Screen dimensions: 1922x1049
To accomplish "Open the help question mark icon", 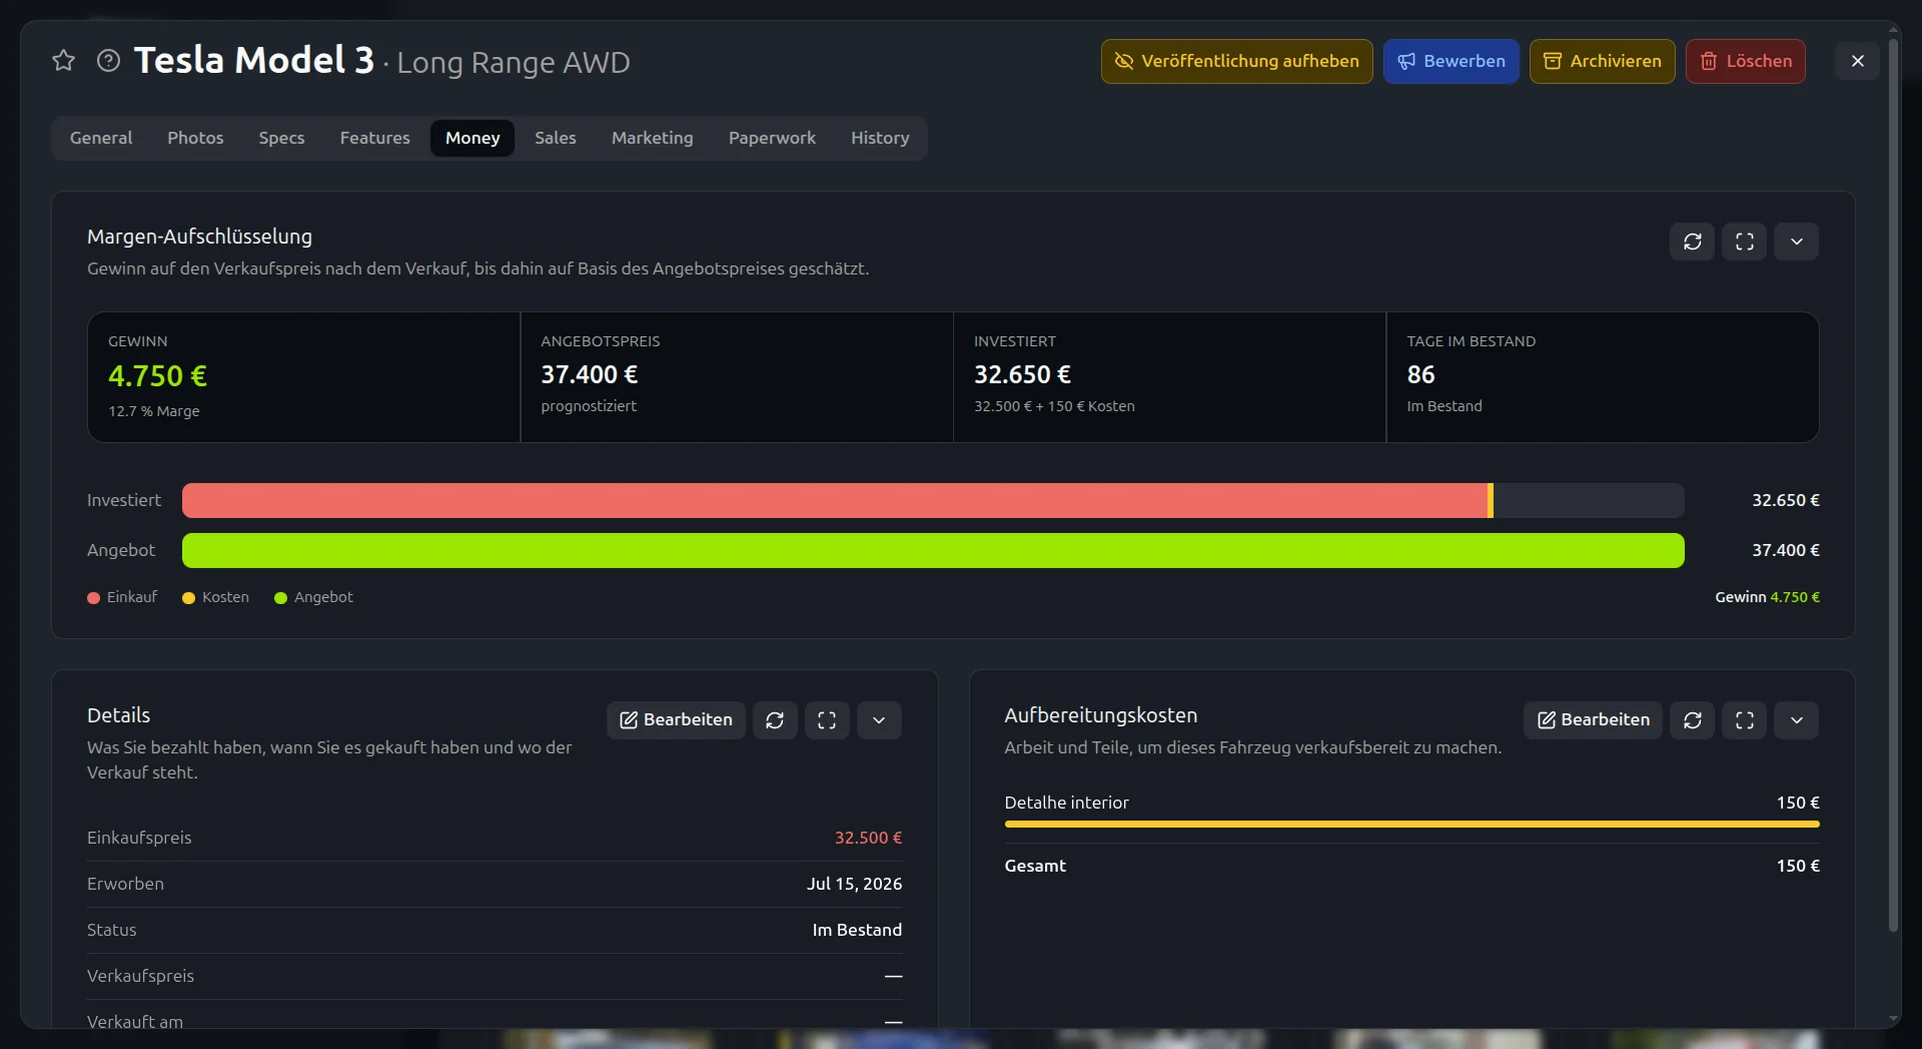I will coord(108,61).
